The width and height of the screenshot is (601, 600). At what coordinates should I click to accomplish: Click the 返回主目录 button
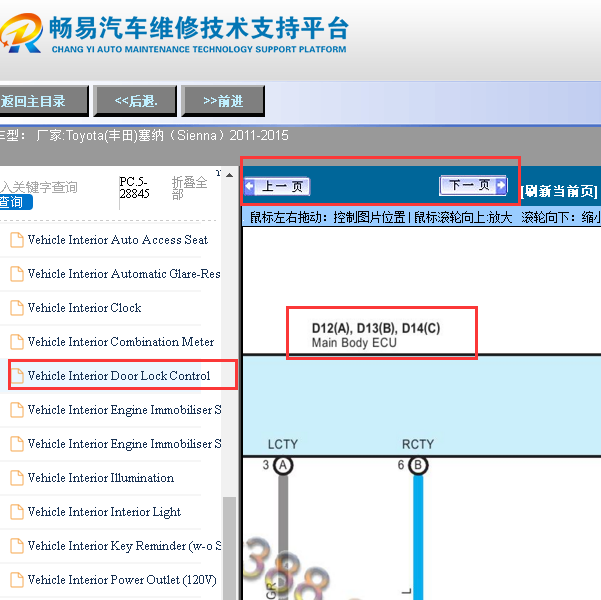tap(43, 101)
